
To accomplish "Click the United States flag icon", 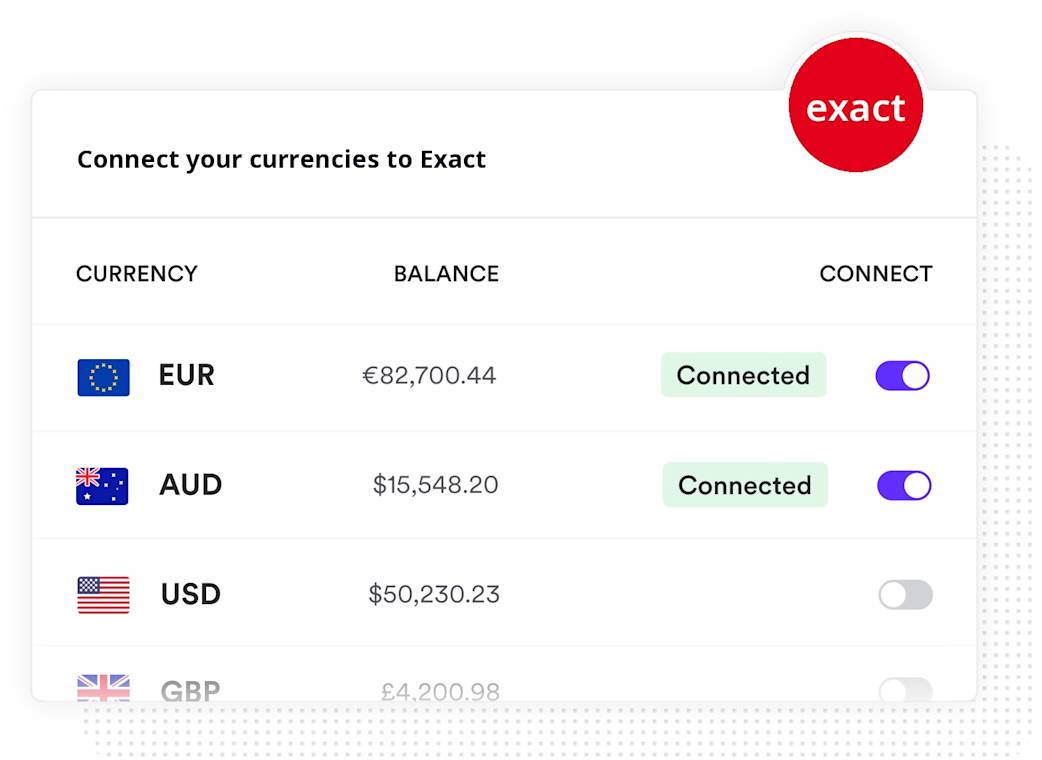I will pyautogui.click(x=104, y=595).
